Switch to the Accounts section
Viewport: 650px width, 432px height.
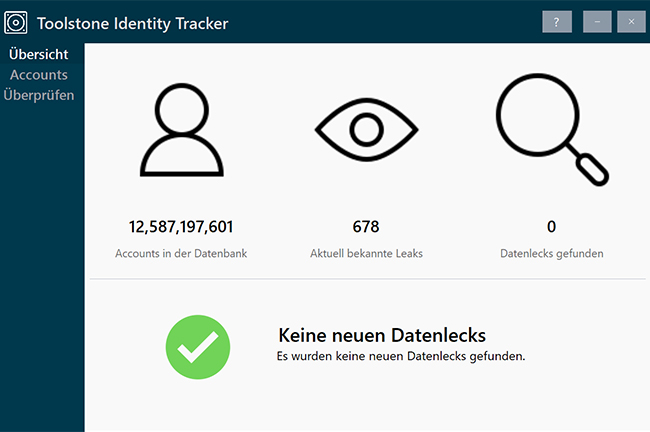tap(39, 75)
